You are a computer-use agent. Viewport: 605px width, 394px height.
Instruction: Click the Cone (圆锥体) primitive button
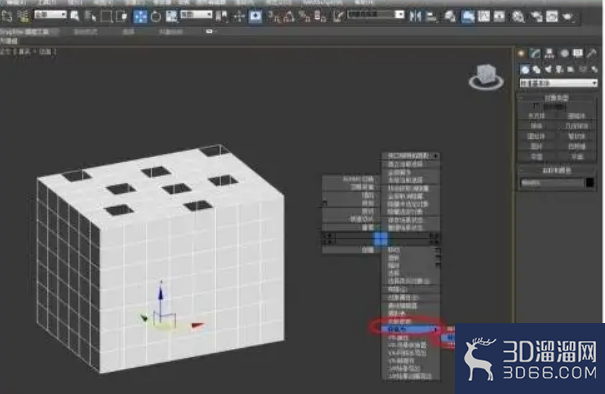(x=576, y=116)
